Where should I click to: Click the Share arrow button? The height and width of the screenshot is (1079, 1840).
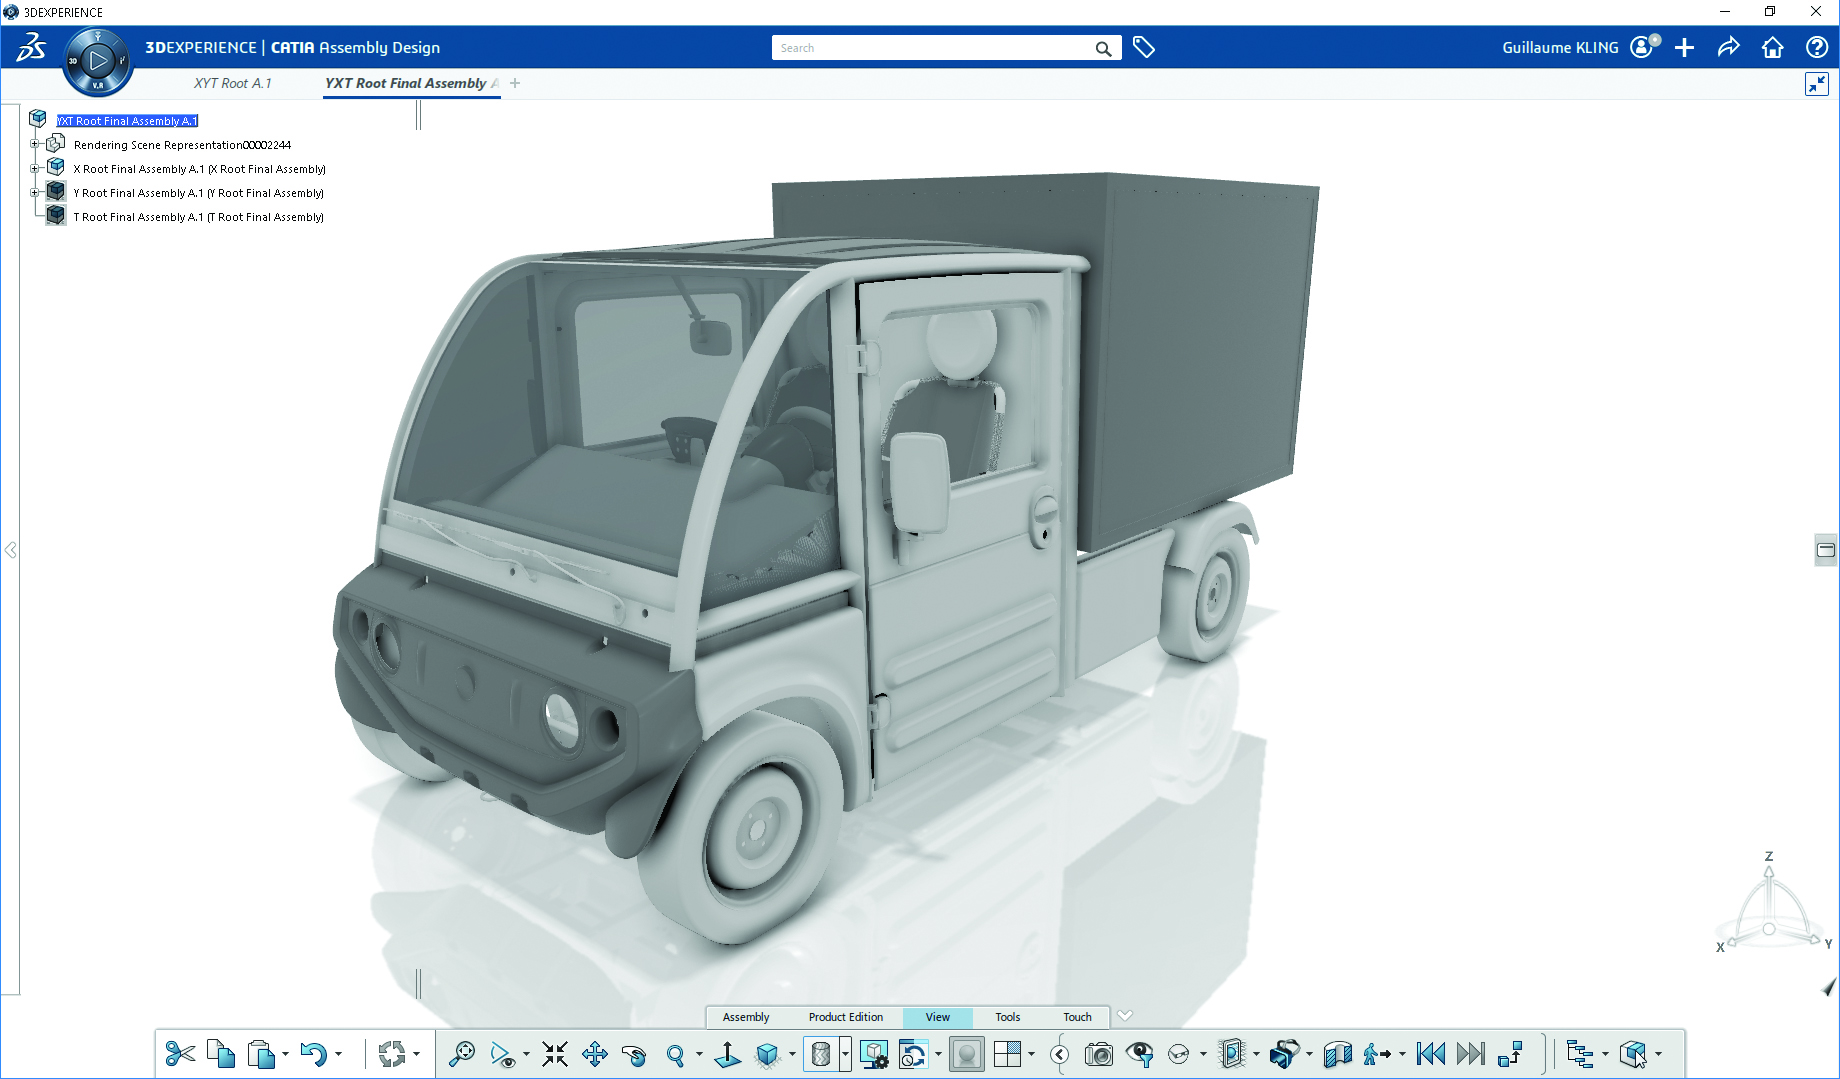(1728, 48)
